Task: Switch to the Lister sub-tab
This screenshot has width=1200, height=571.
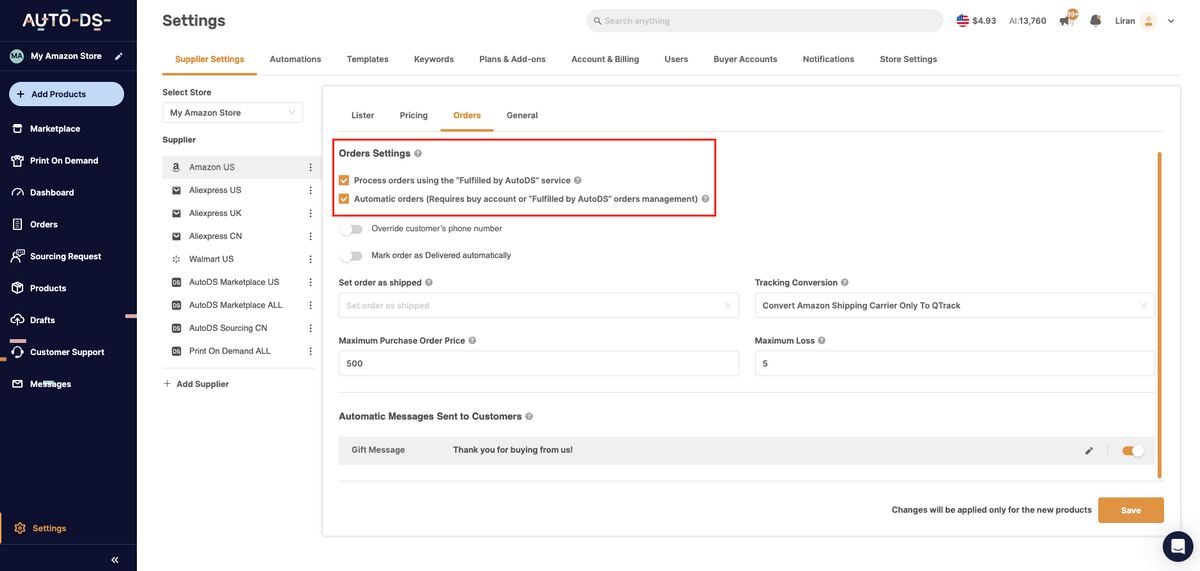Action: coord(363,116)
